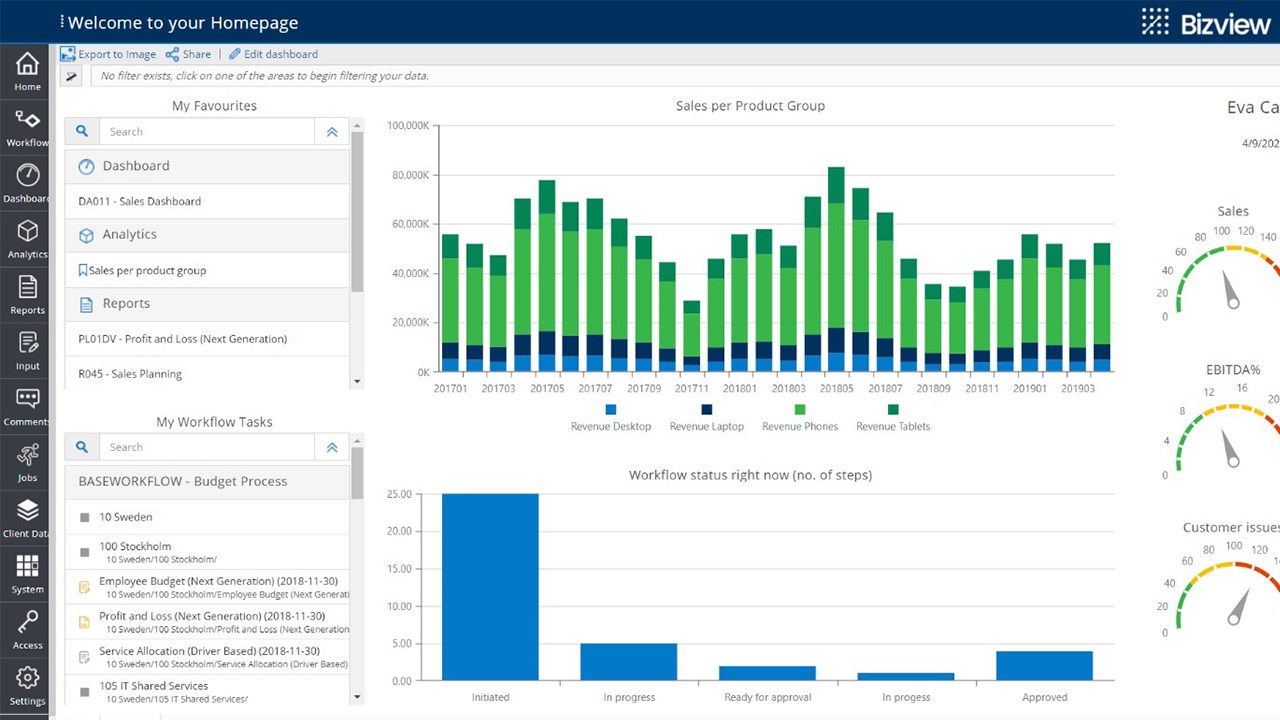This screenshot has width=1280, height=720.
Task: Toggle Revenue Laptop legend swatch
Action: (x=707, y=409)
